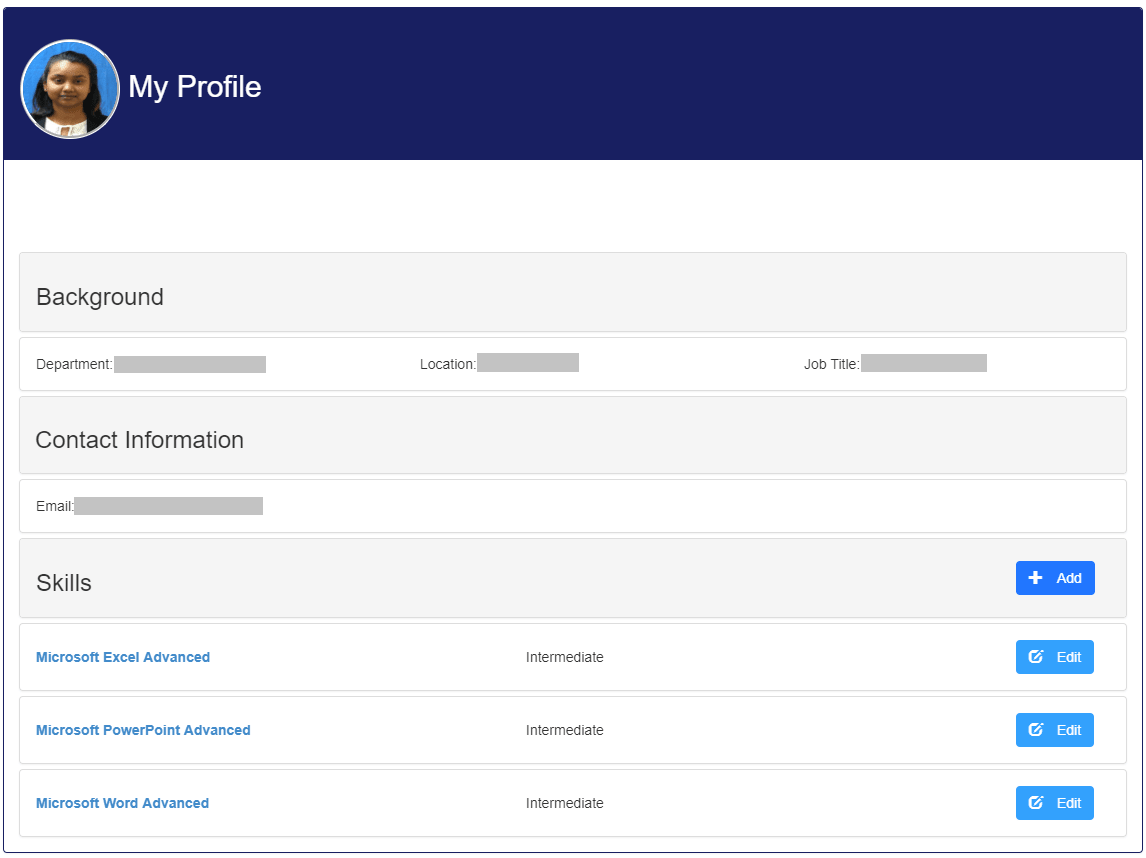Select the Background section header

pos(100,297)
